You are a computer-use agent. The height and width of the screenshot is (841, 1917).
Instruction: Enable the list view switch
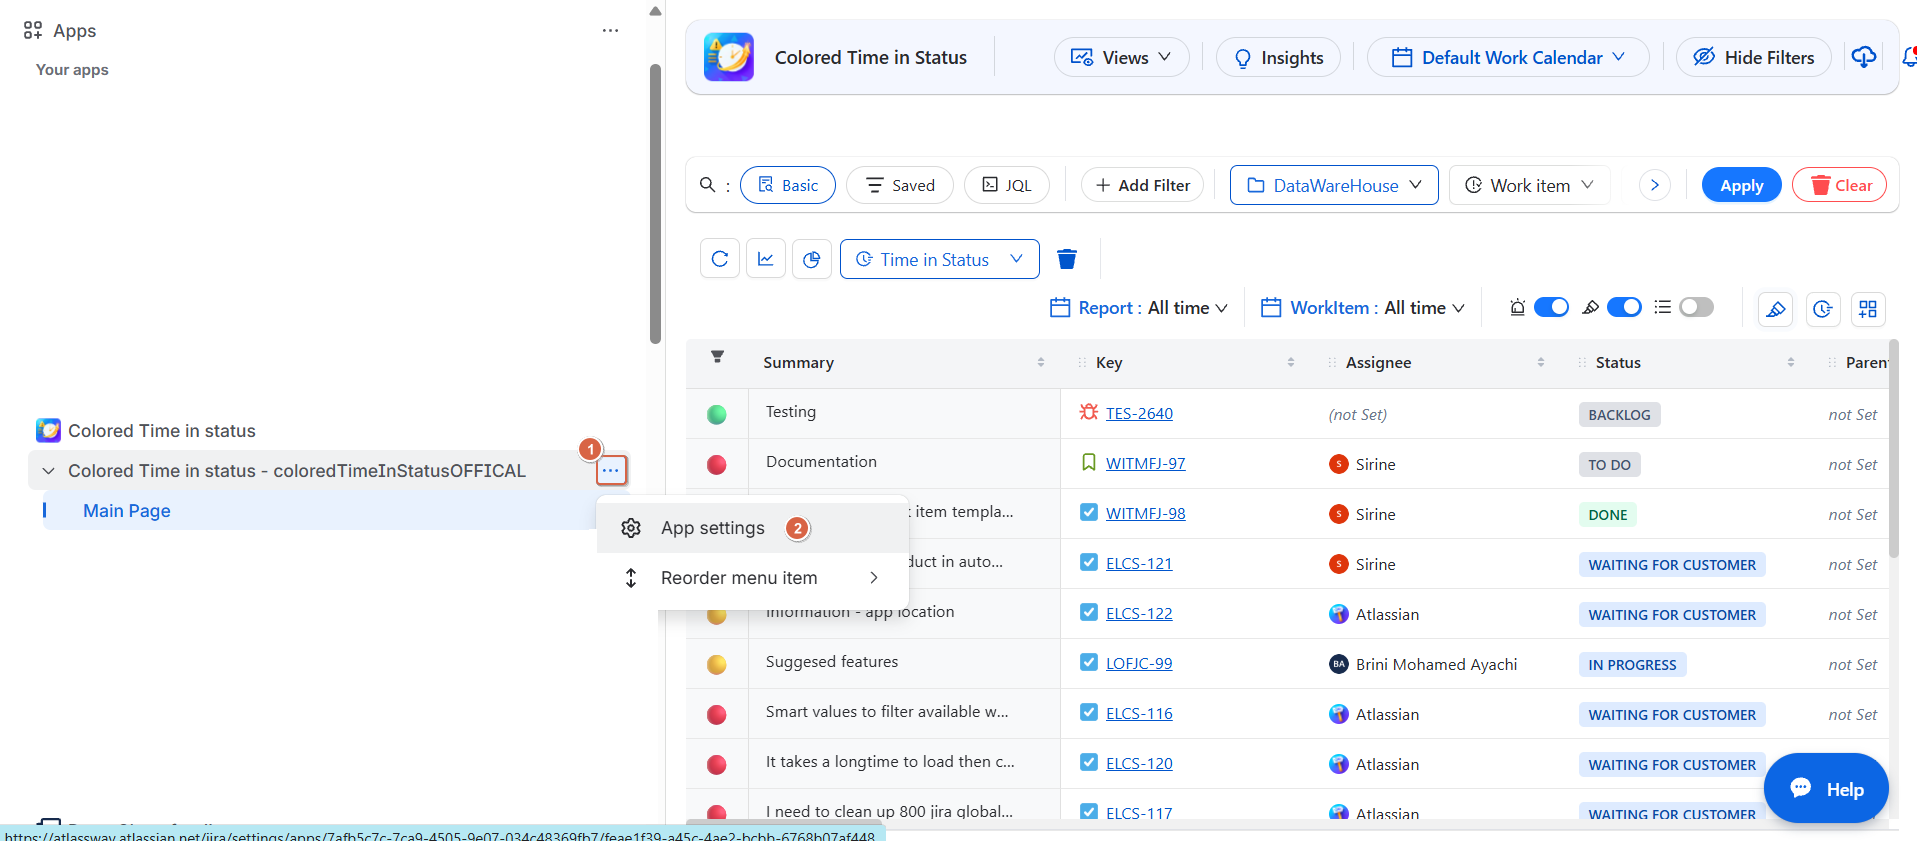(x=1696, y=307)
